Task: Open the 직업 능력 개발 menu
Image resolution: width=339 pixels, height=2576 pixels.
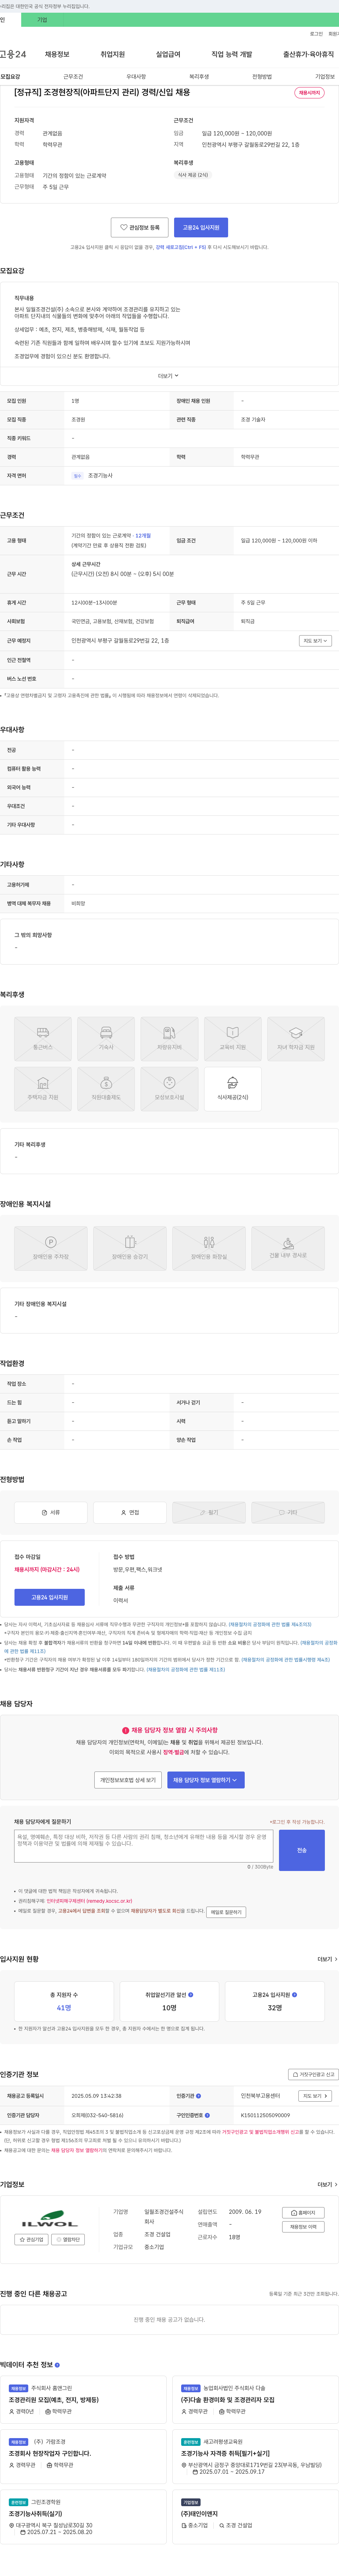Action: [232, 54]
